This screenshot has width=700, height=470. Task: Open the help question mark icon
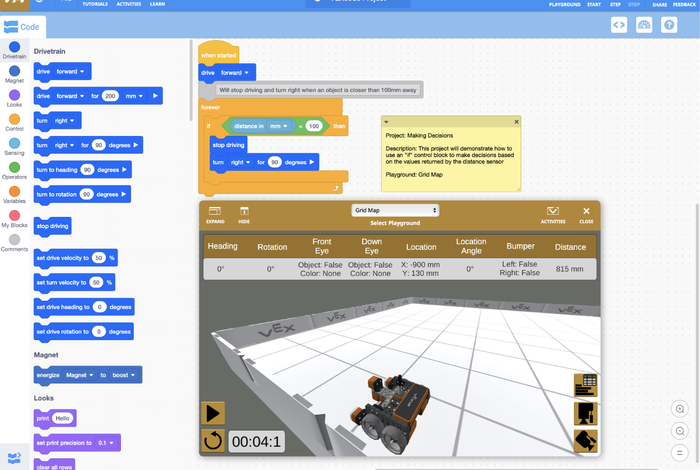[669, 25]
